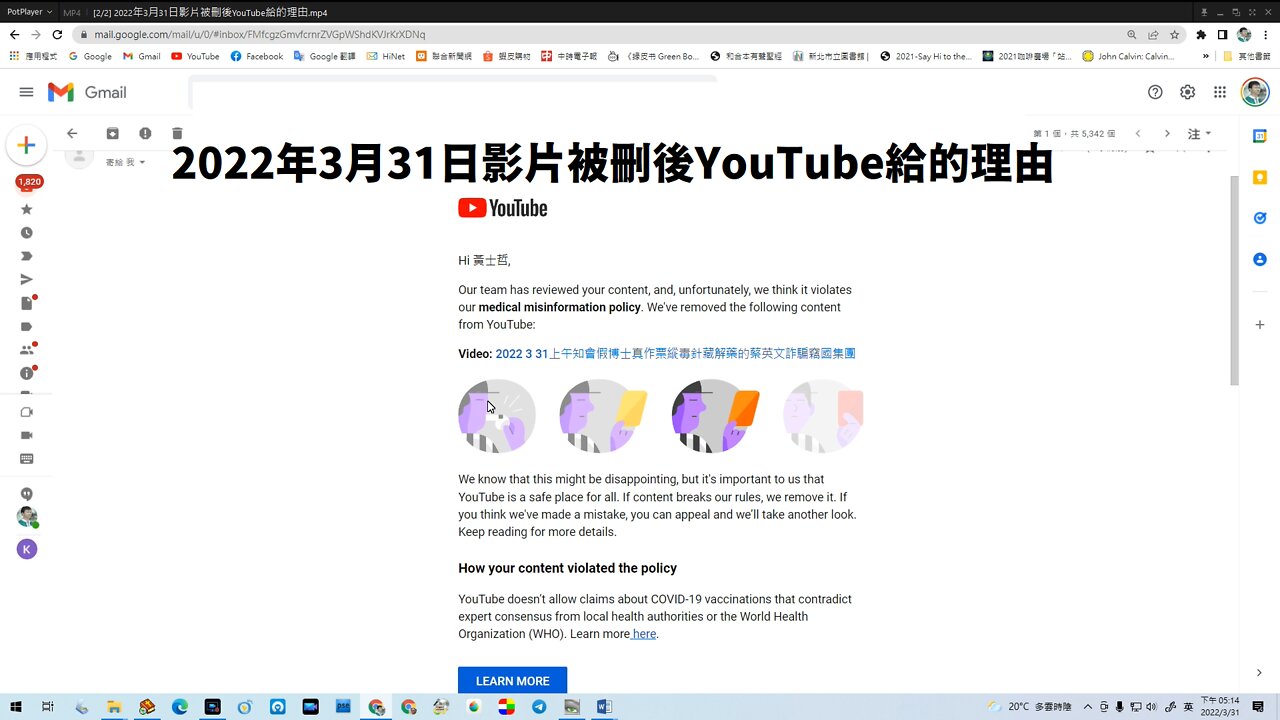Screen dimensions: 1280x720
Task: Open Gmail support help icon
Action: [x=1155, y=92]
